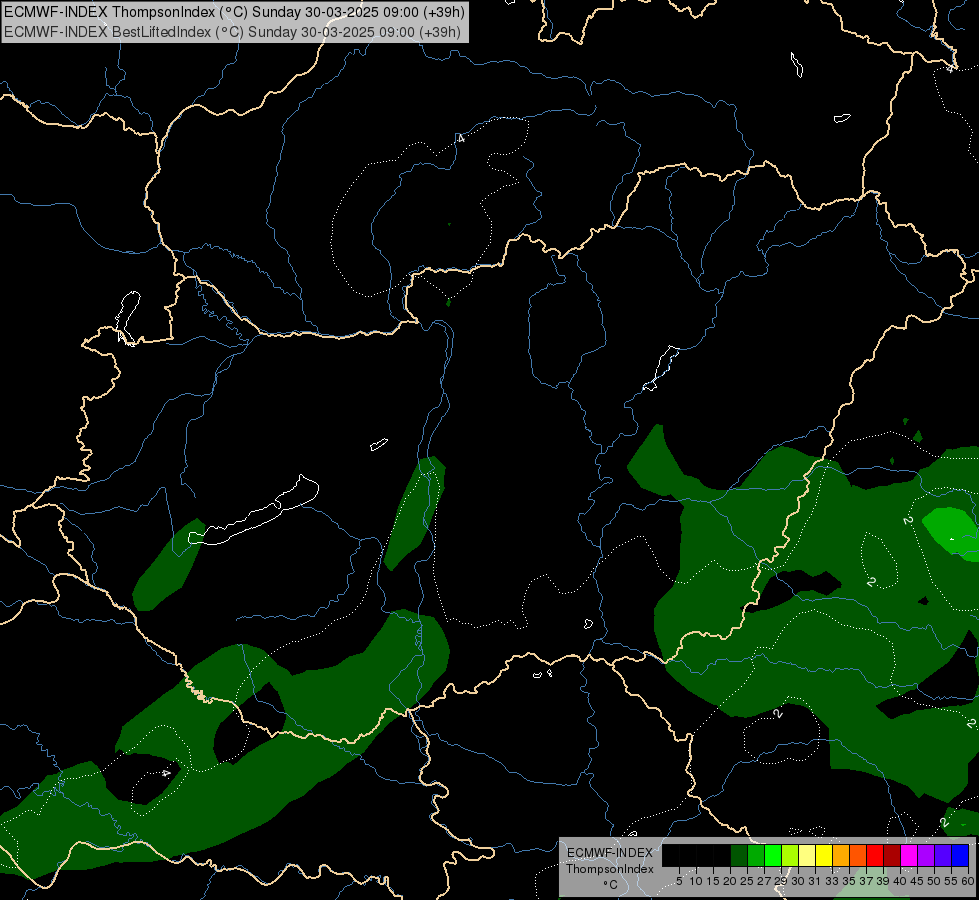Click the pure yellow 31–33 legend swatch
The image size is (979, 900).
[x=824, y=855]
